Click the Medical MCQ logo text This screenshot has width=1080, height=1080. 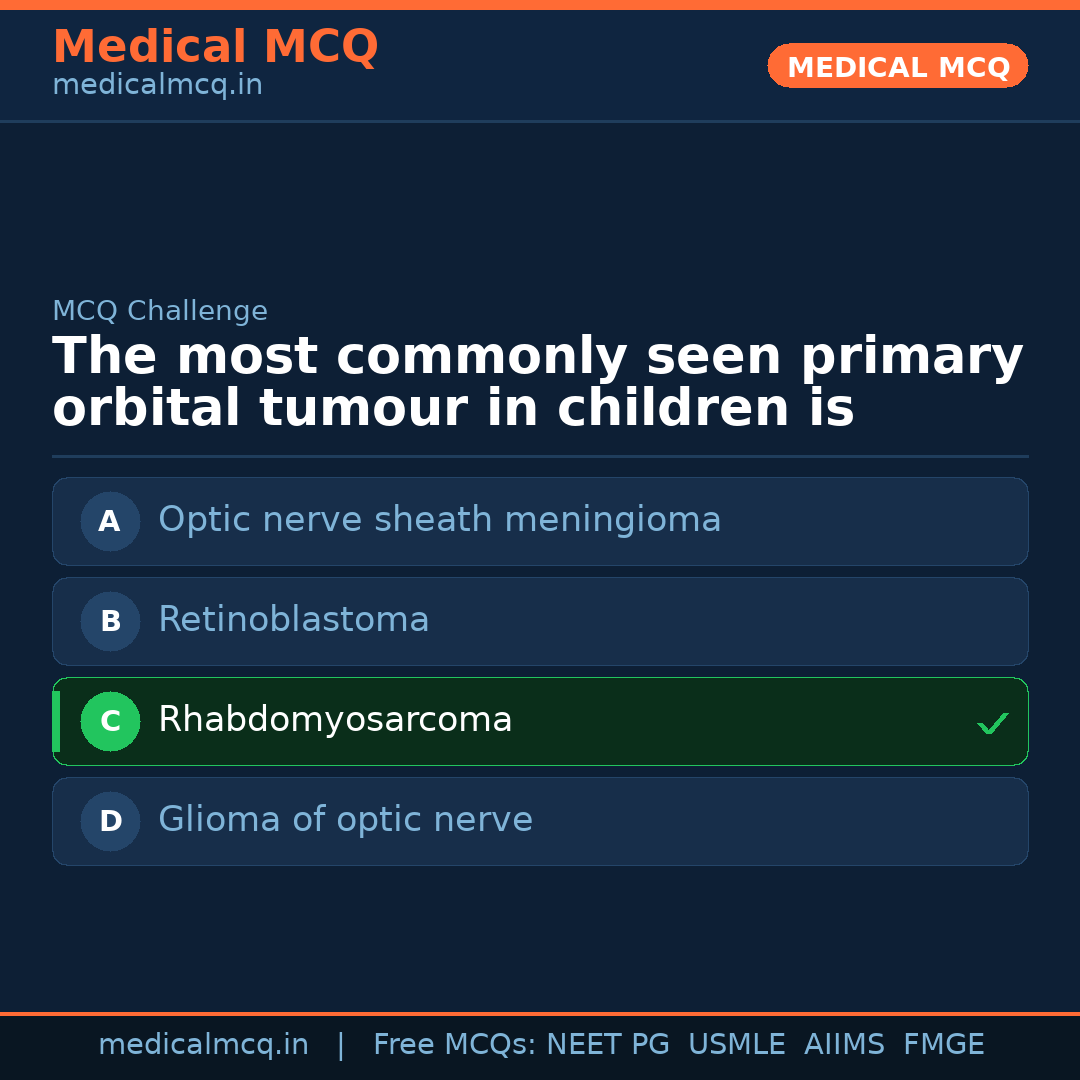coord(215,46)
